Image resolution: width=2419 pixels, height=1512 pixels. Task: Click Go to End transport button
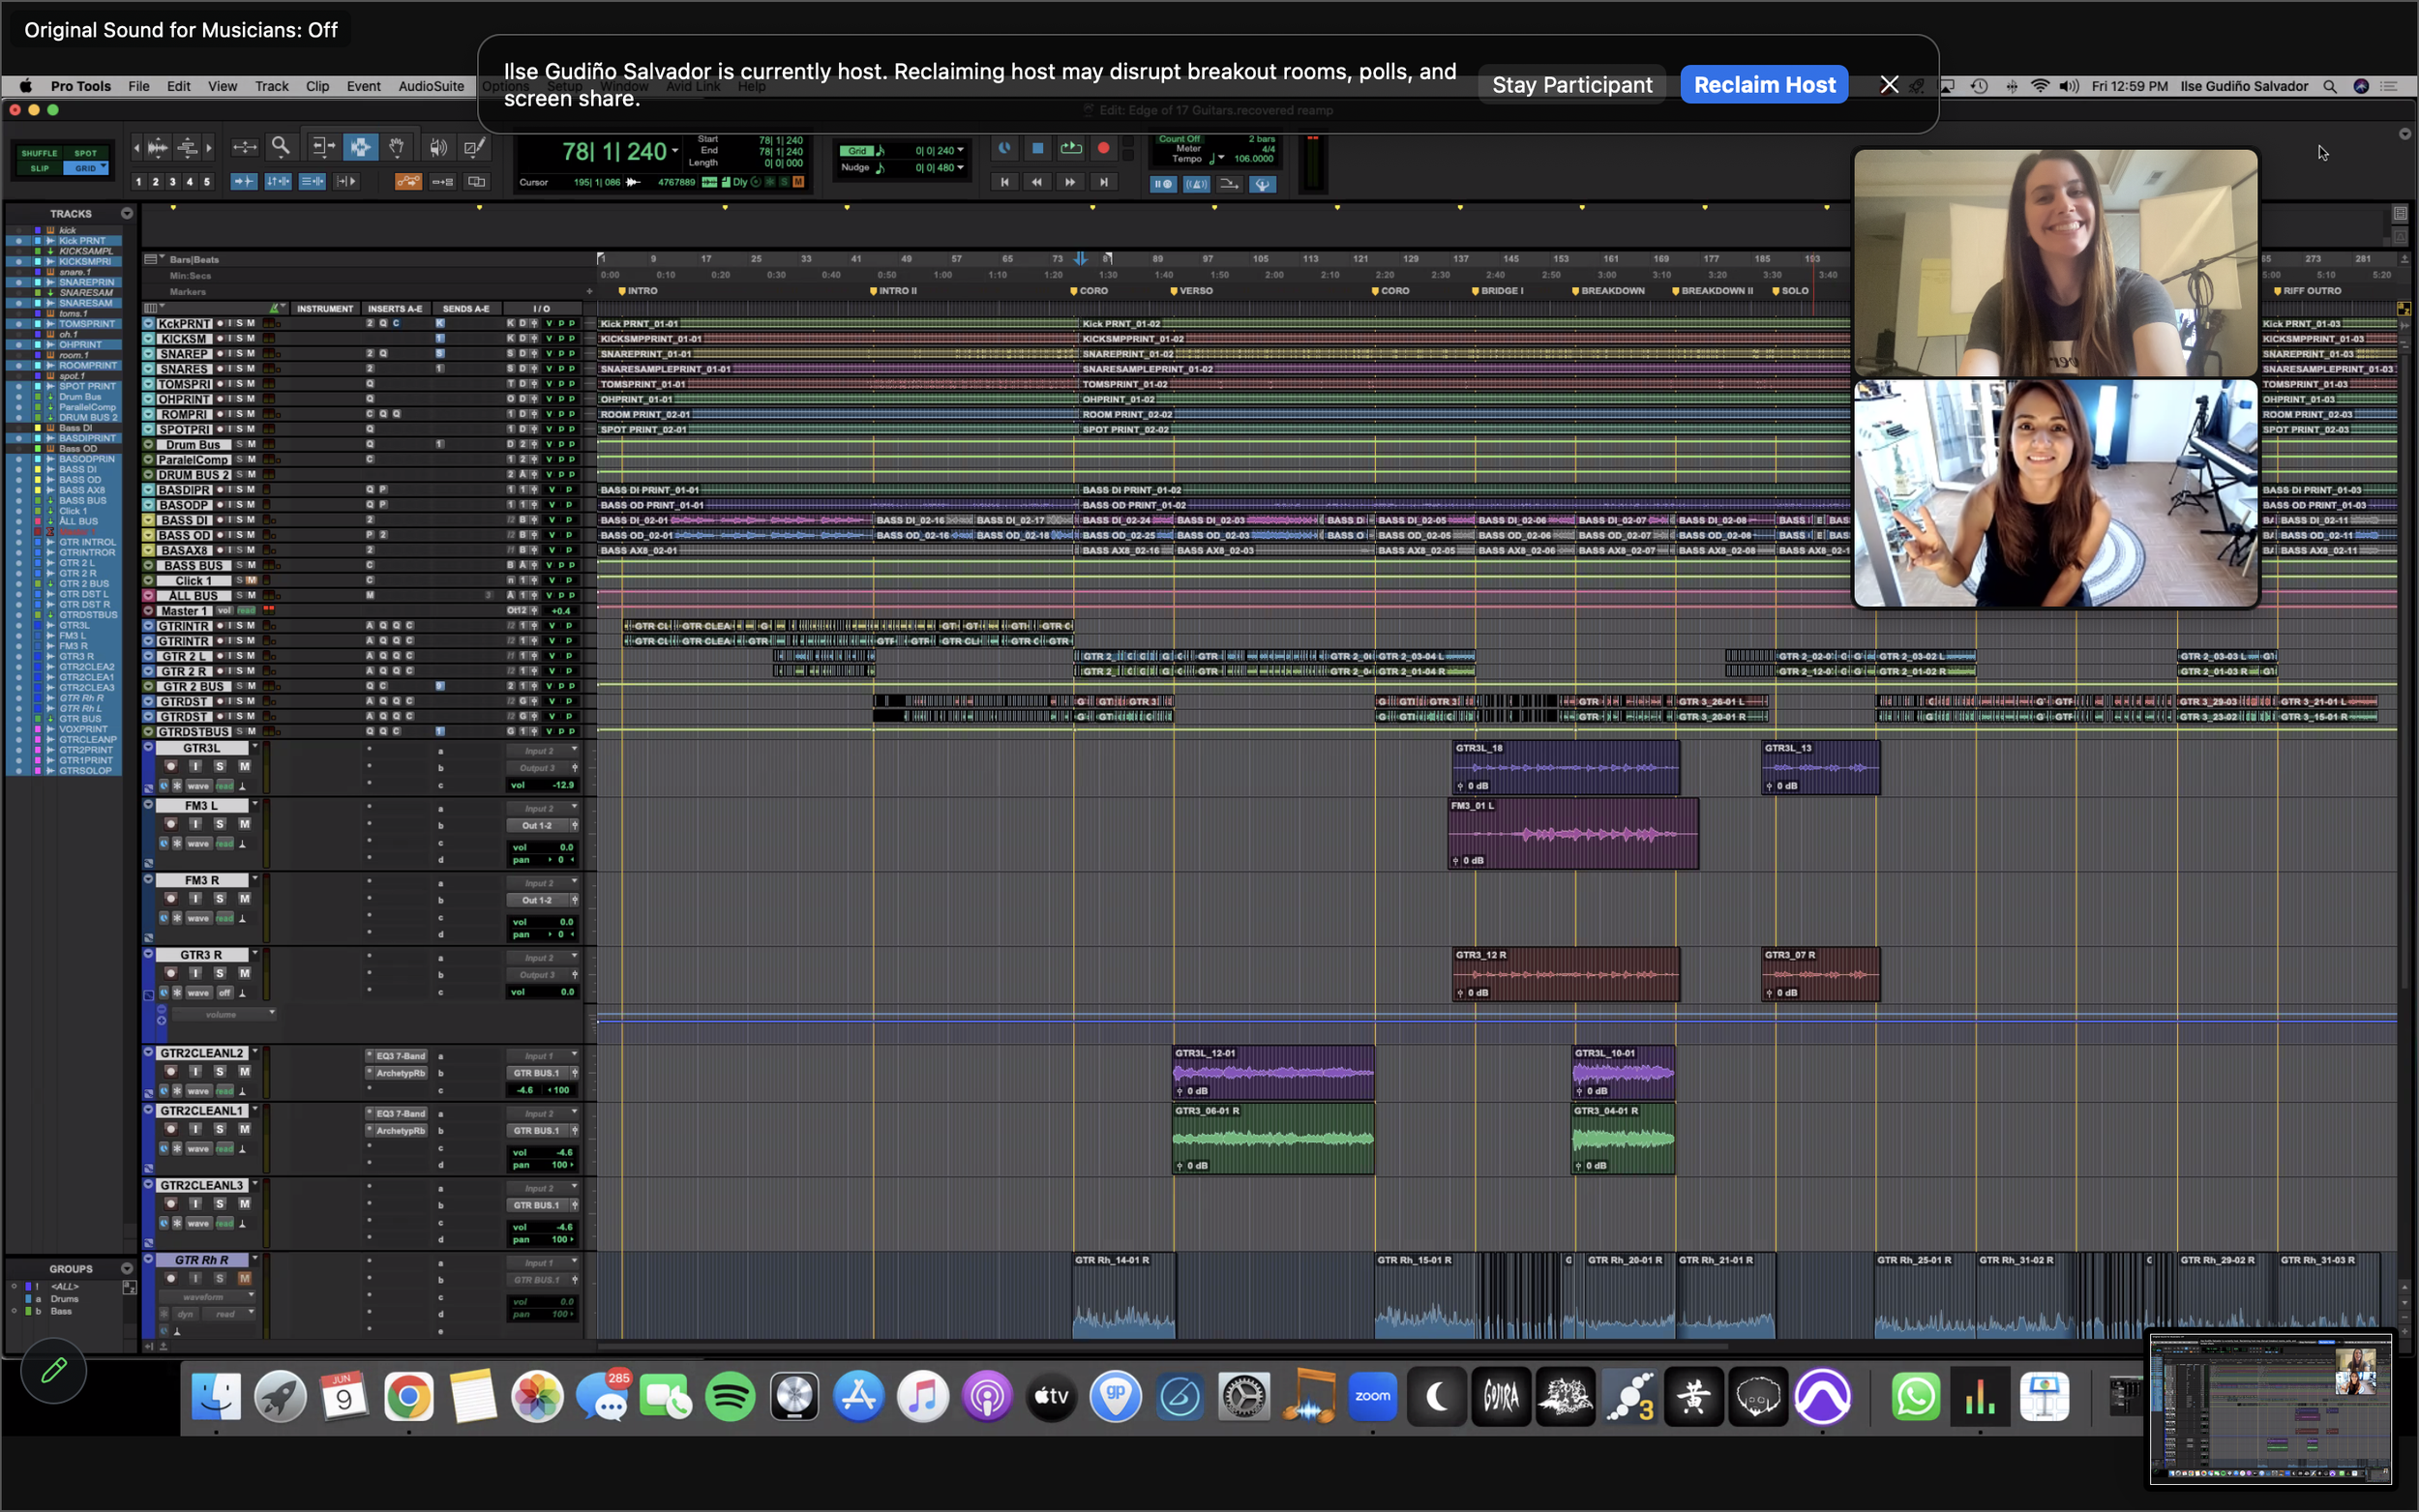pos(1103,182)
